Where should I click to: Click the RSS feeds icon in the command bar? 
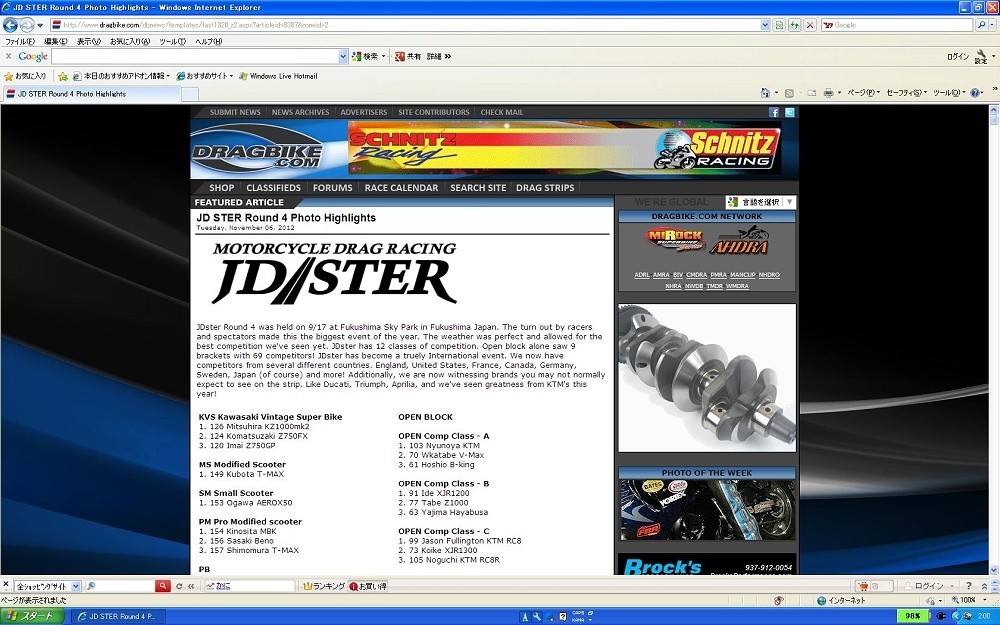[789, 93]
